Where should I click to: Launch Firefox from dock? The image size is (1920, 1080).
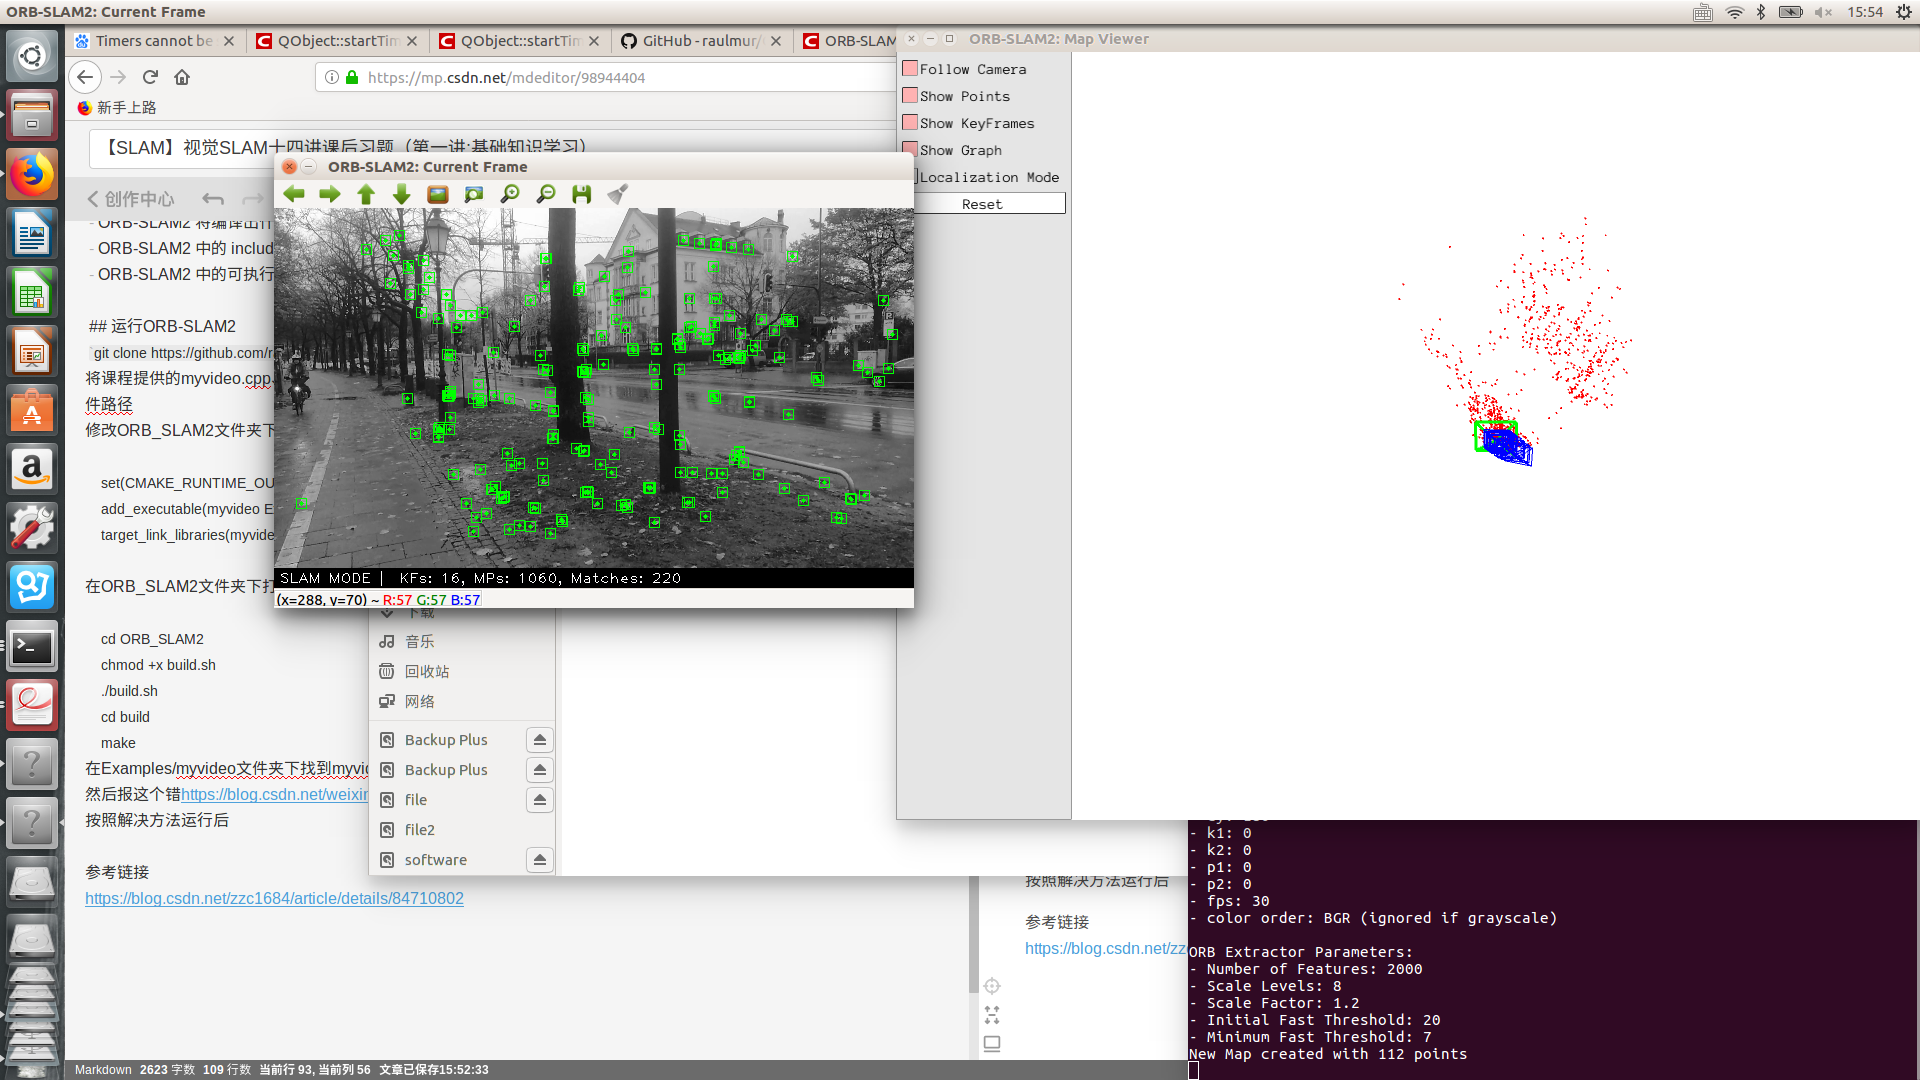tap(32, 175)
